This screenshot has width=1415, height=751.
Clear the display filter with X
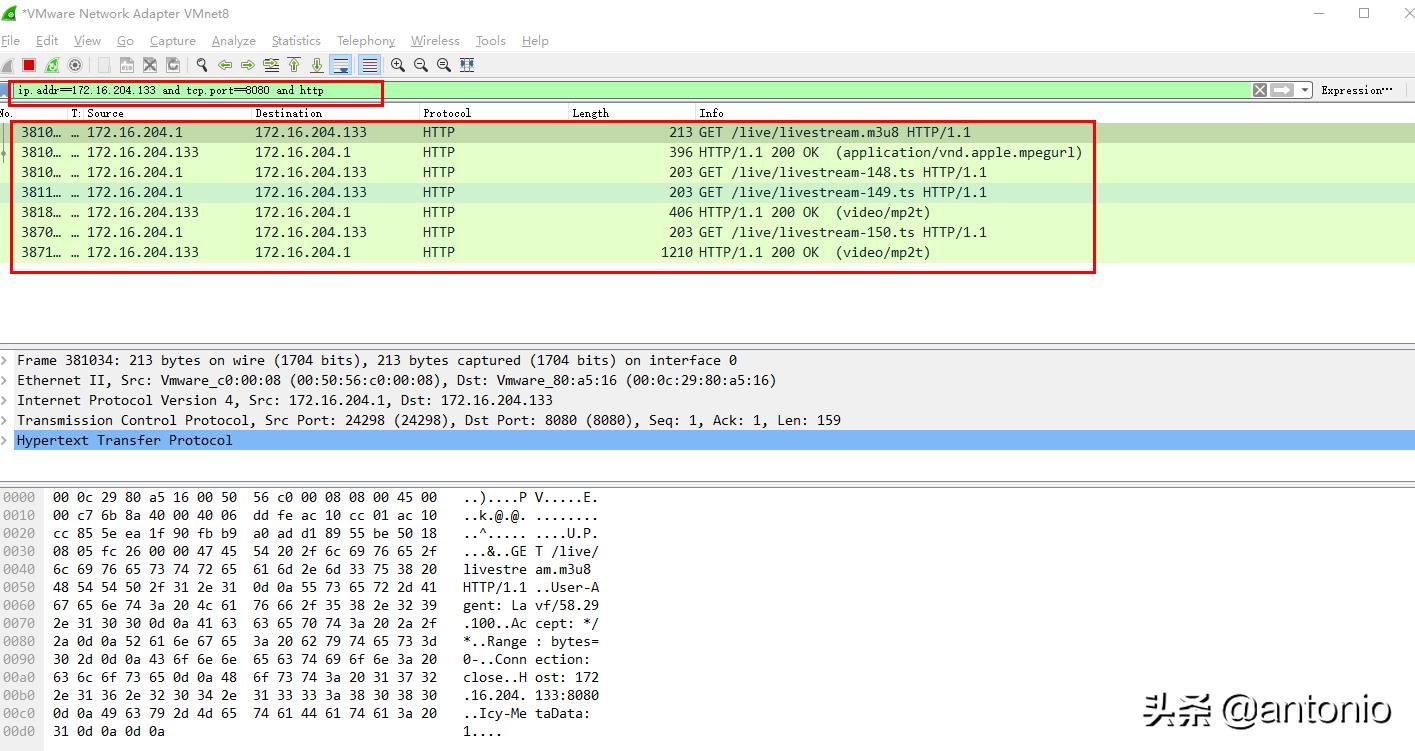(x=1260, y=90)
